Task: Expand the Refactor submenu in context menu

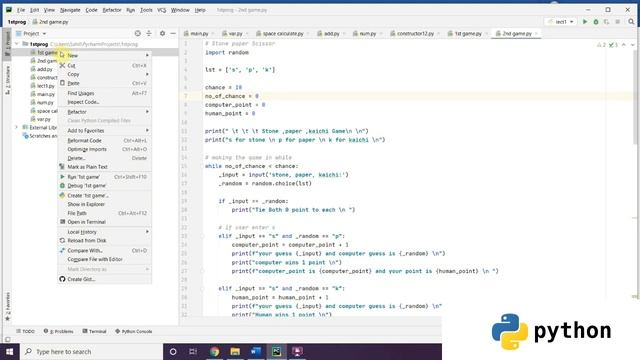Action: coord(105,111)
